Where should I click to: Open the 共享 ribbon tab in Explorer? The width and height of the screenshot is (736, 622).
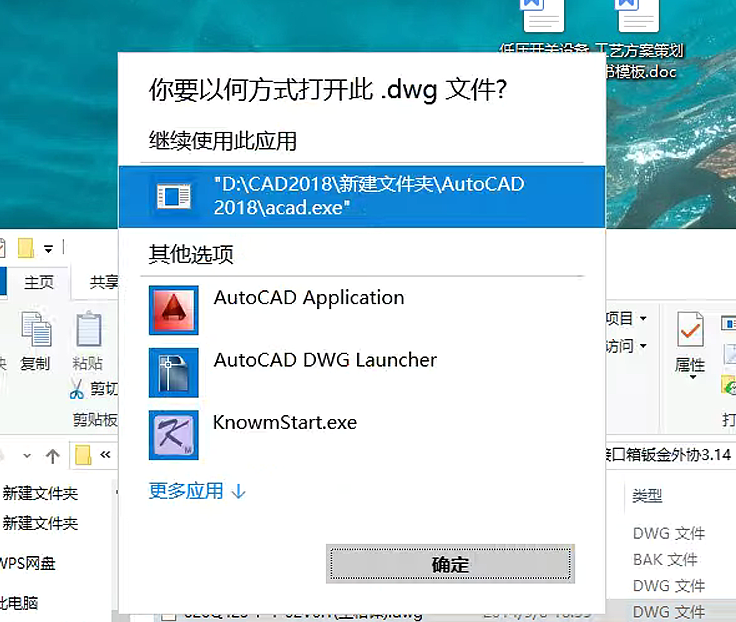coord(104,282)
